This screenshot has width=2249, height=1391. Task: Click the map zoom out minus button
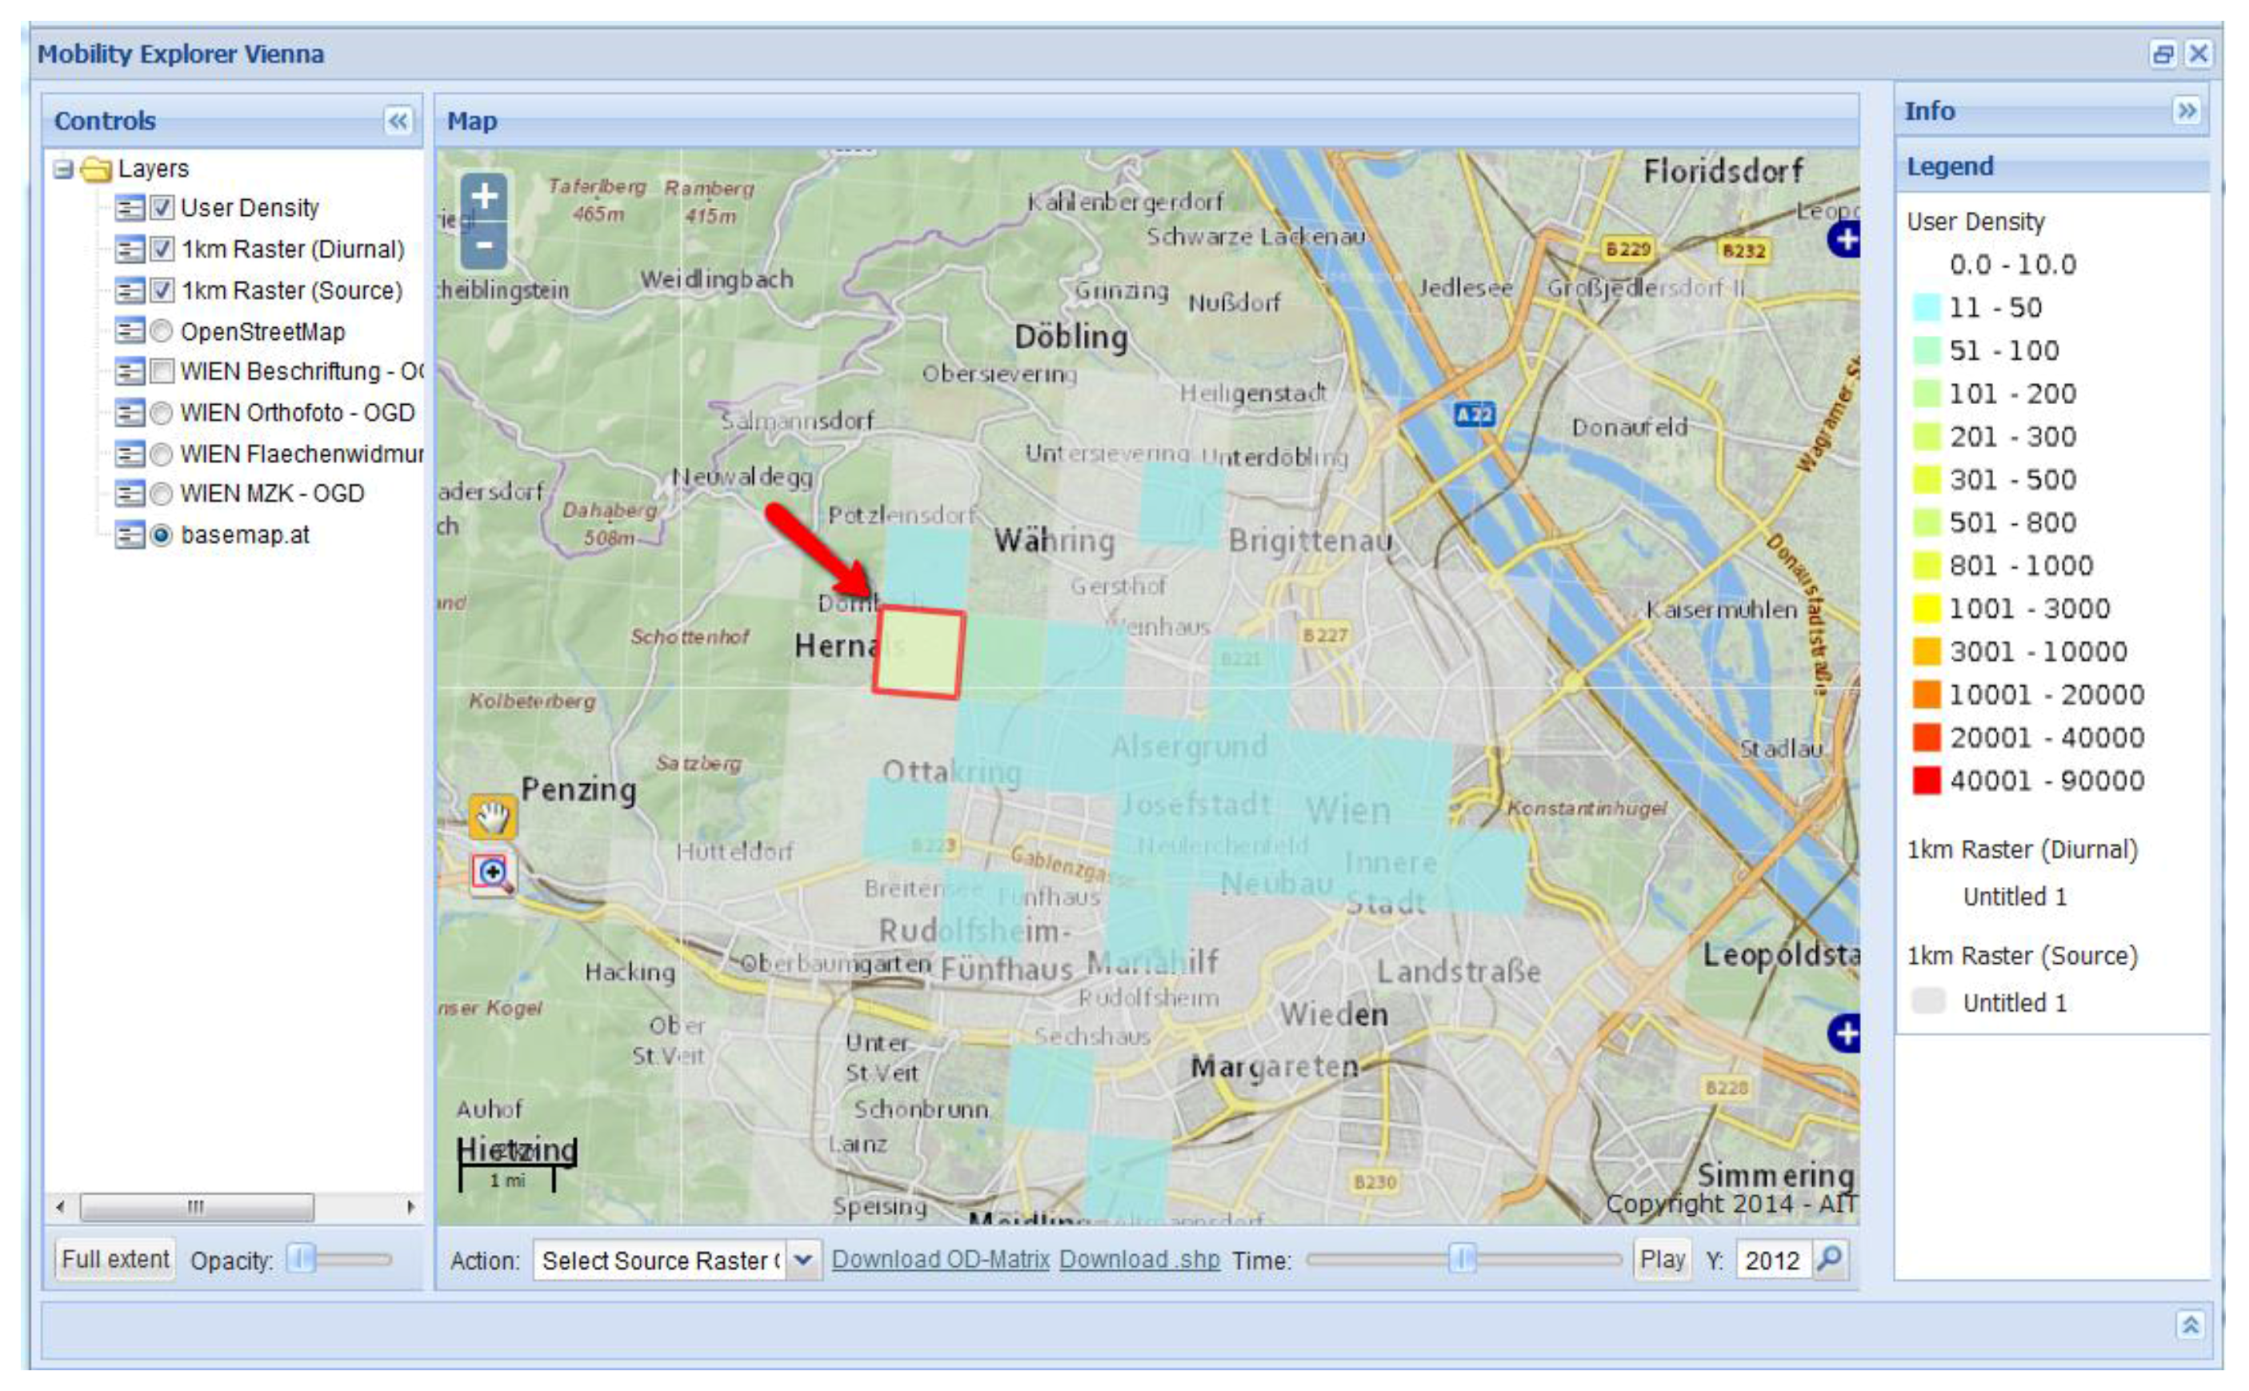484,245
